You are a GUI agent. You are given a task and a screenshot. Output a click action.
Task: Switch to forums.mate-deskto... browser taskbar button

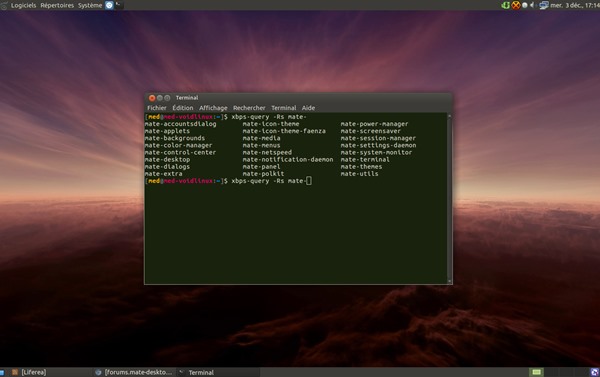tap(134, 372)
